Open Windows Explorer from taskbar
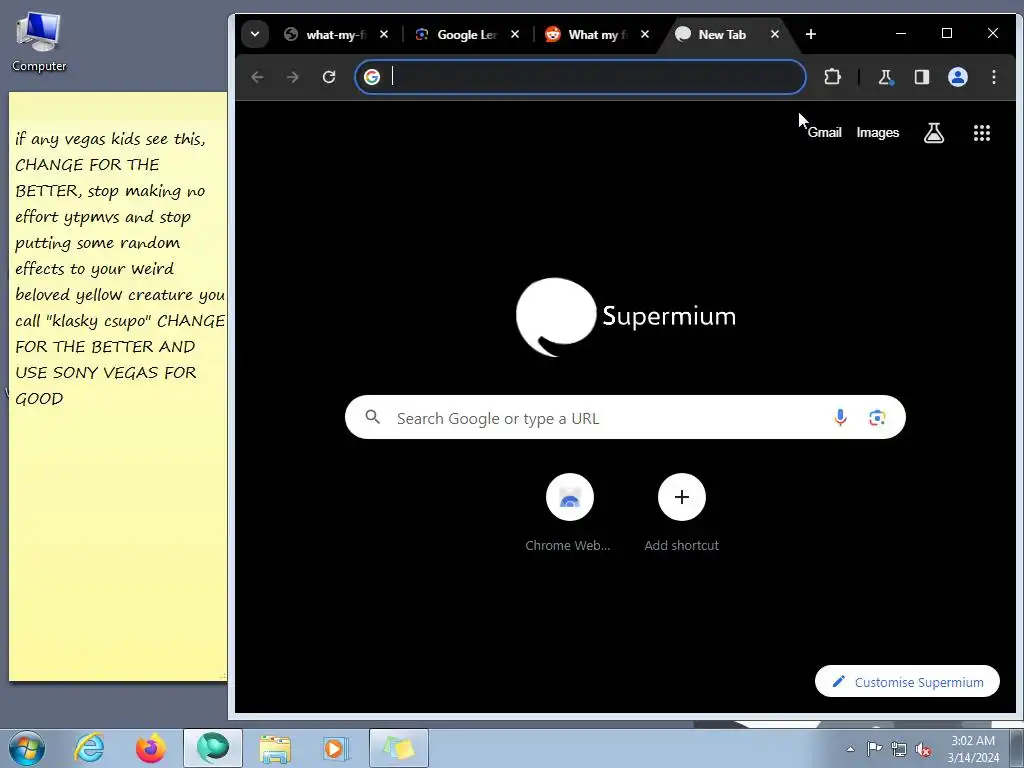Screen dimensions: 1024x768 275,748
